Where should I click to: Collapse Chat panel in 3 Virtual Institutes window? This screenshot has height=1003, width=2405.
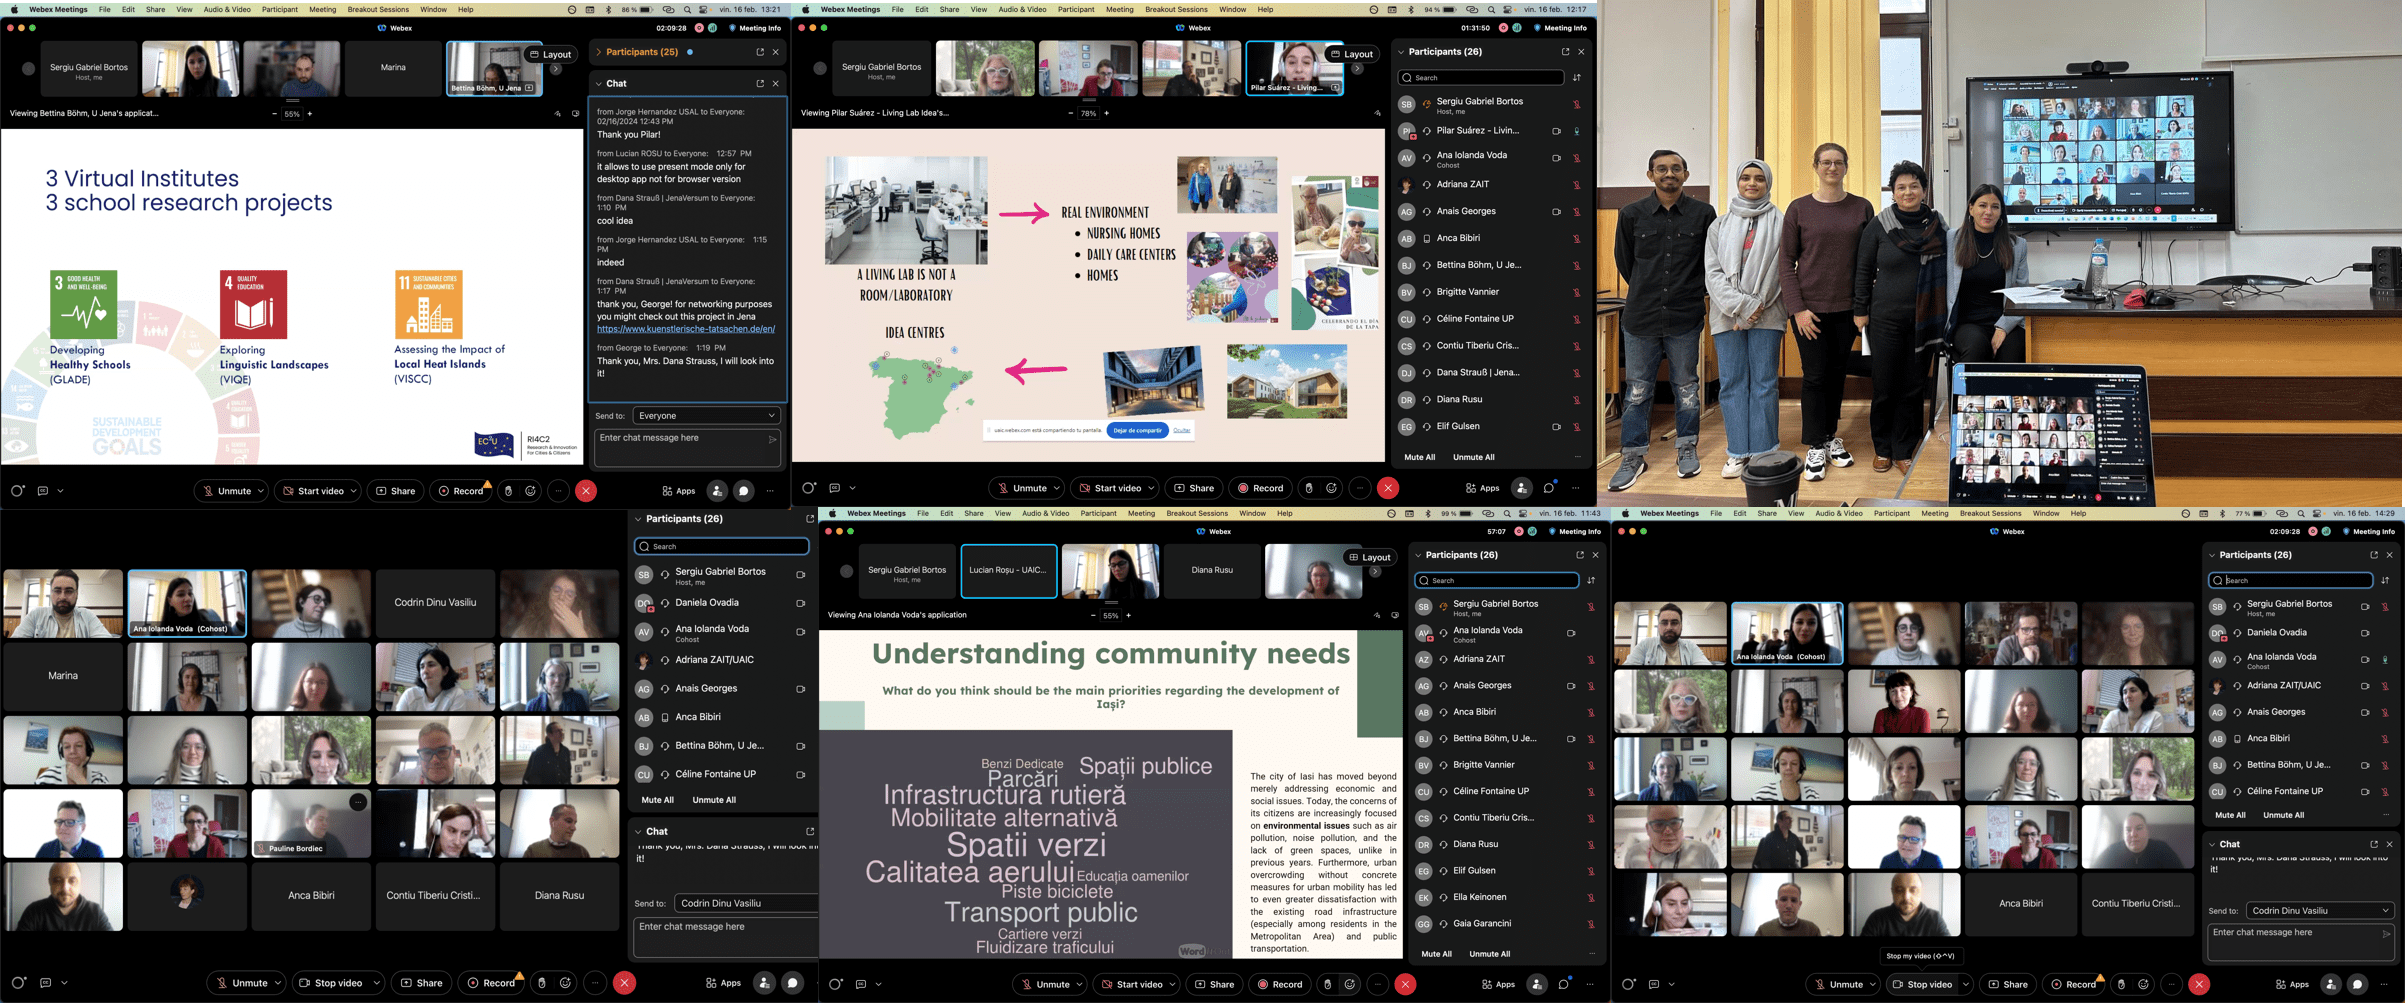tap(598, 84)
